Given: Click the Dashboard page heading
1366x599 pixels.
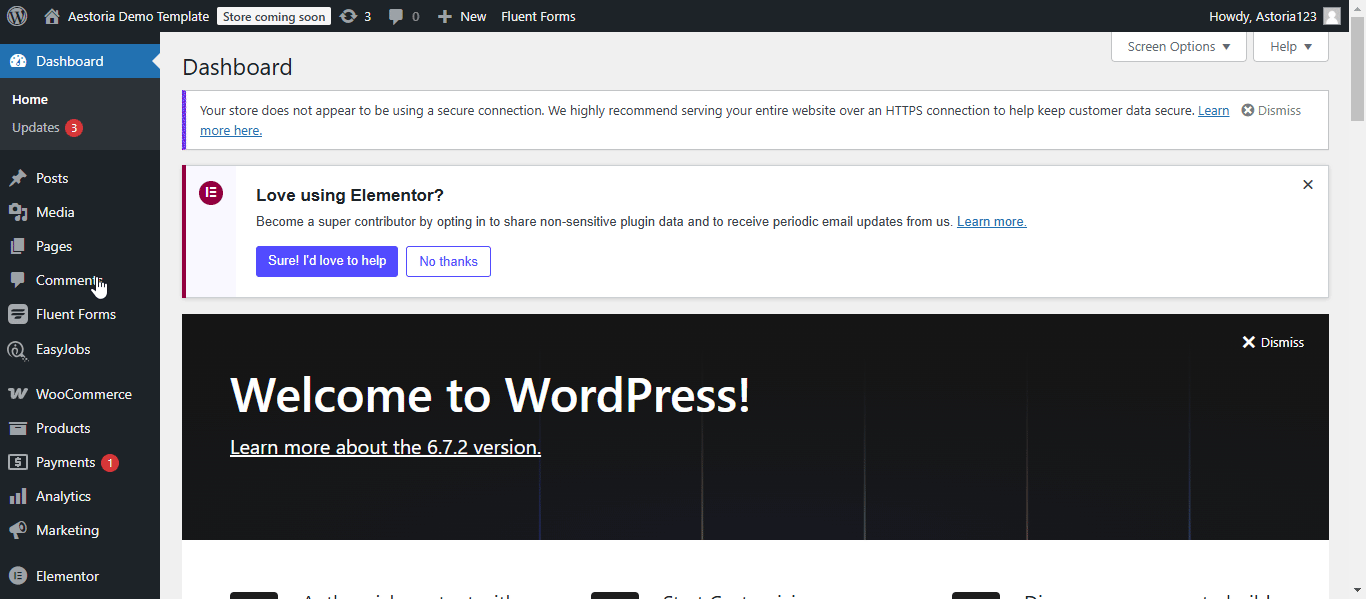Looking at the screenshot, I should pos(237,67).
